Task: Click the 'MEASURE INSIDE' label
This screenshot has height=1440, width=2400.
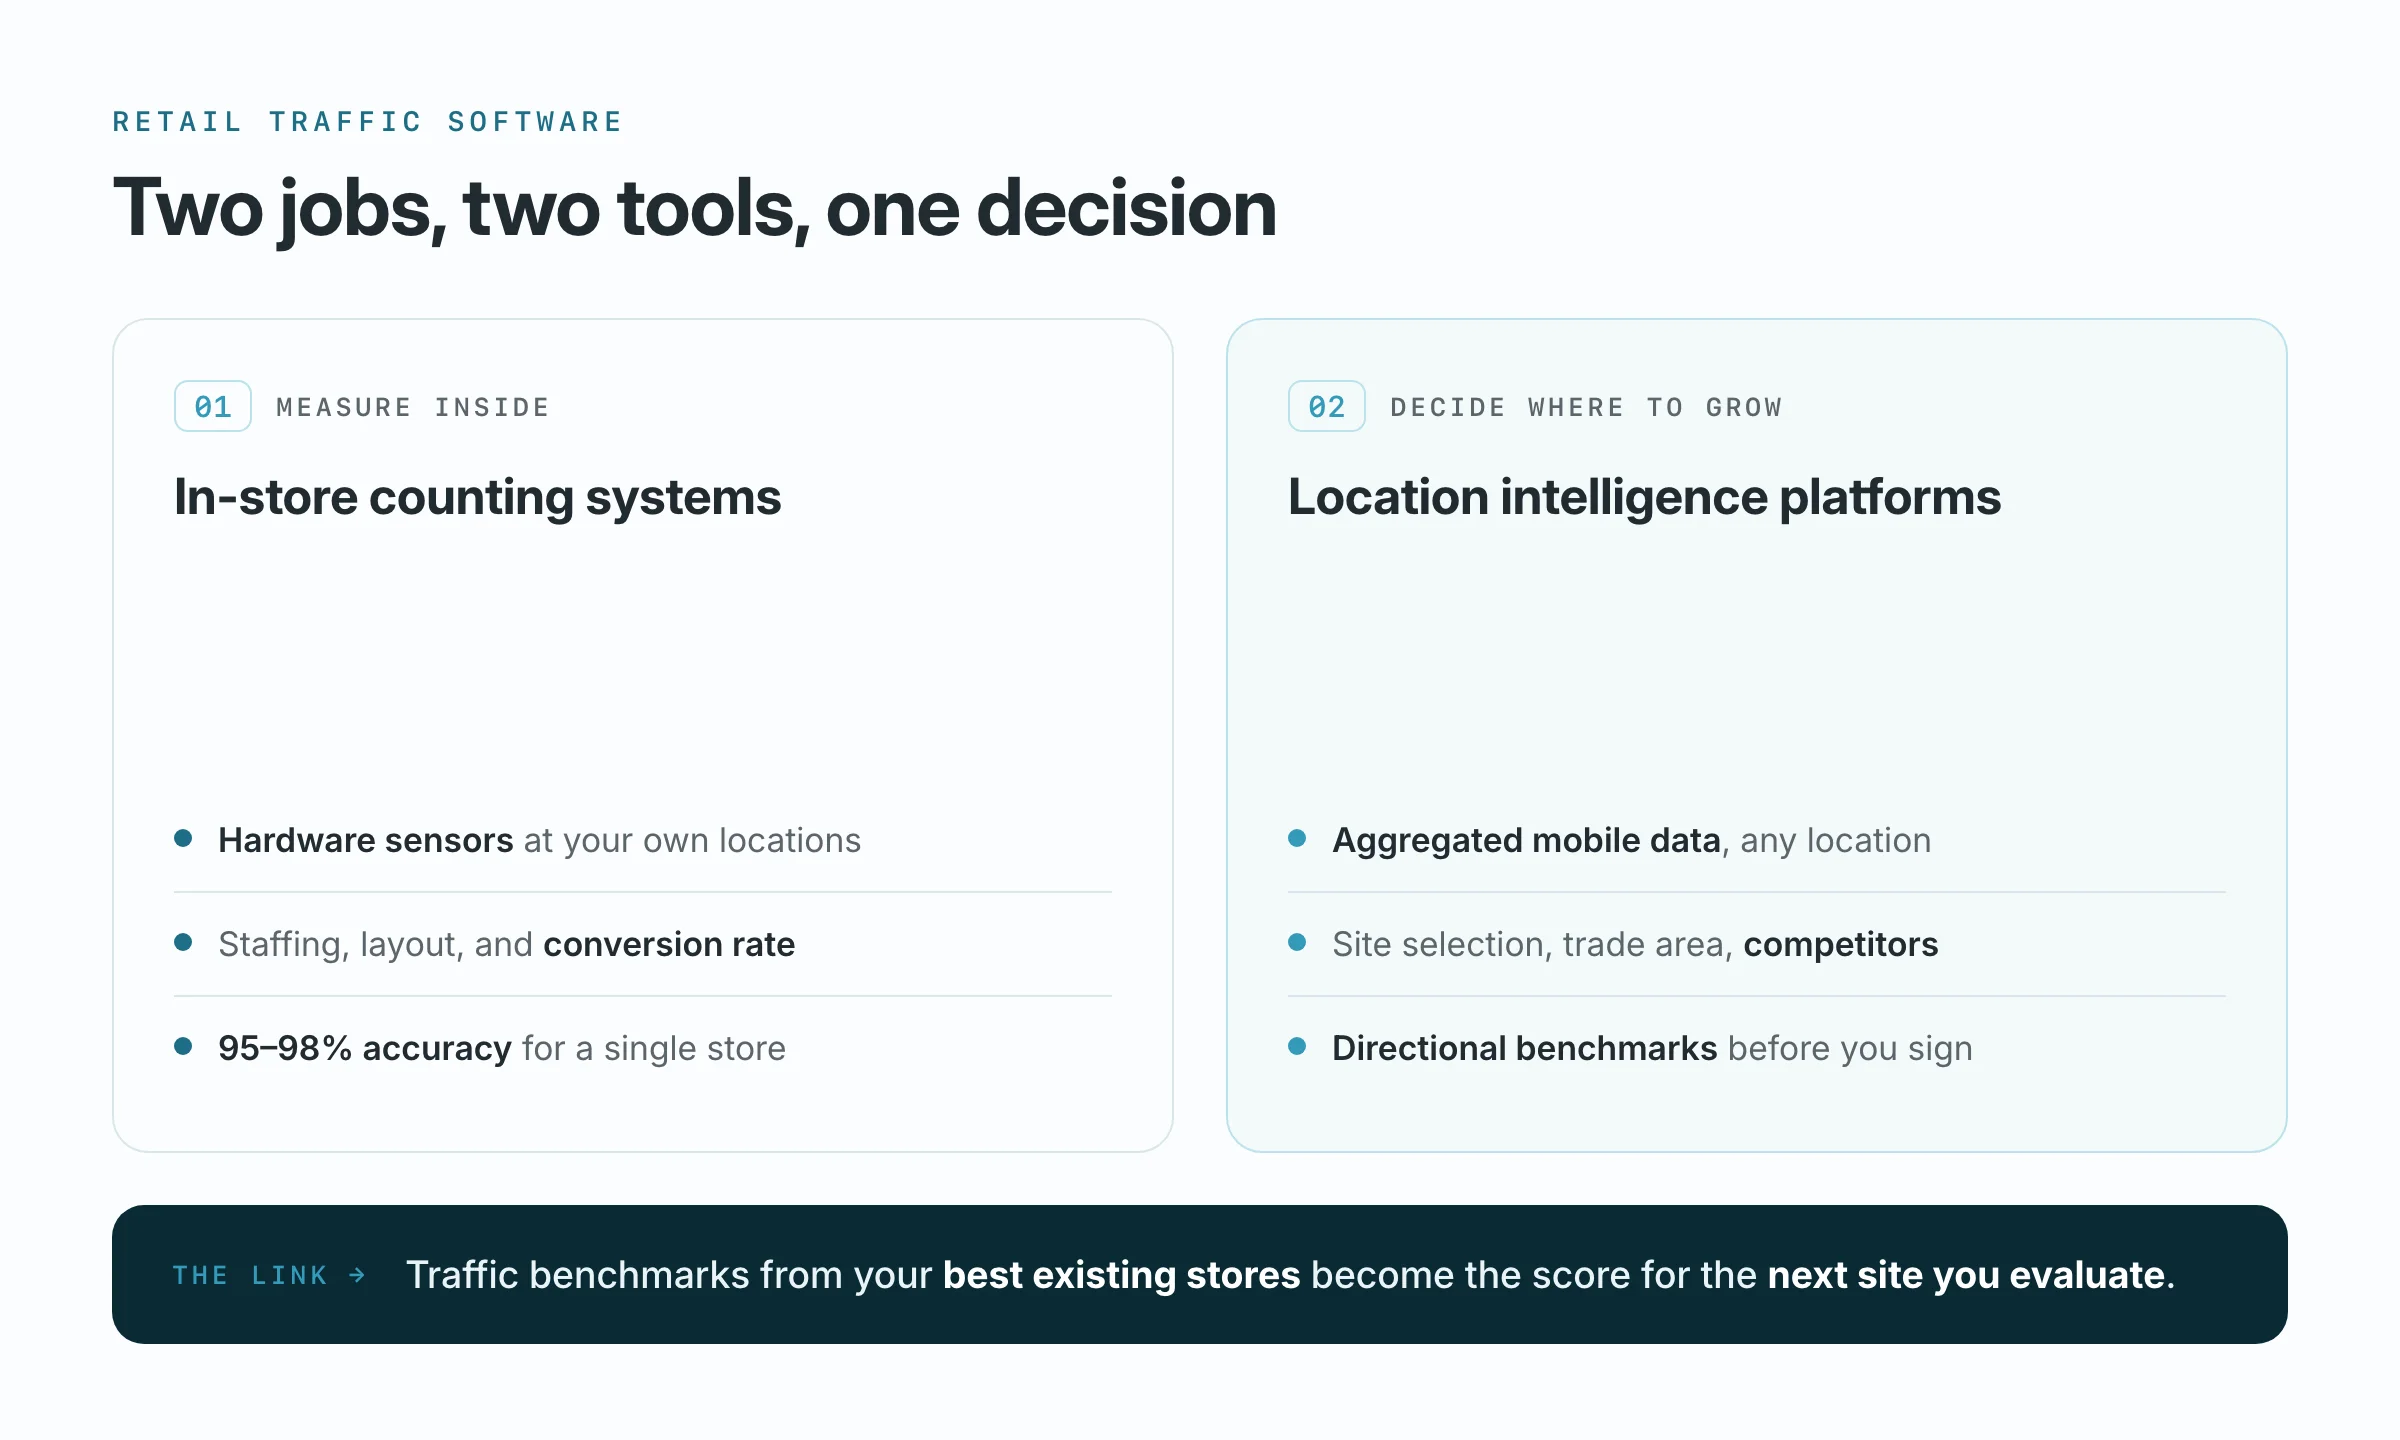Action: point(413,407)
